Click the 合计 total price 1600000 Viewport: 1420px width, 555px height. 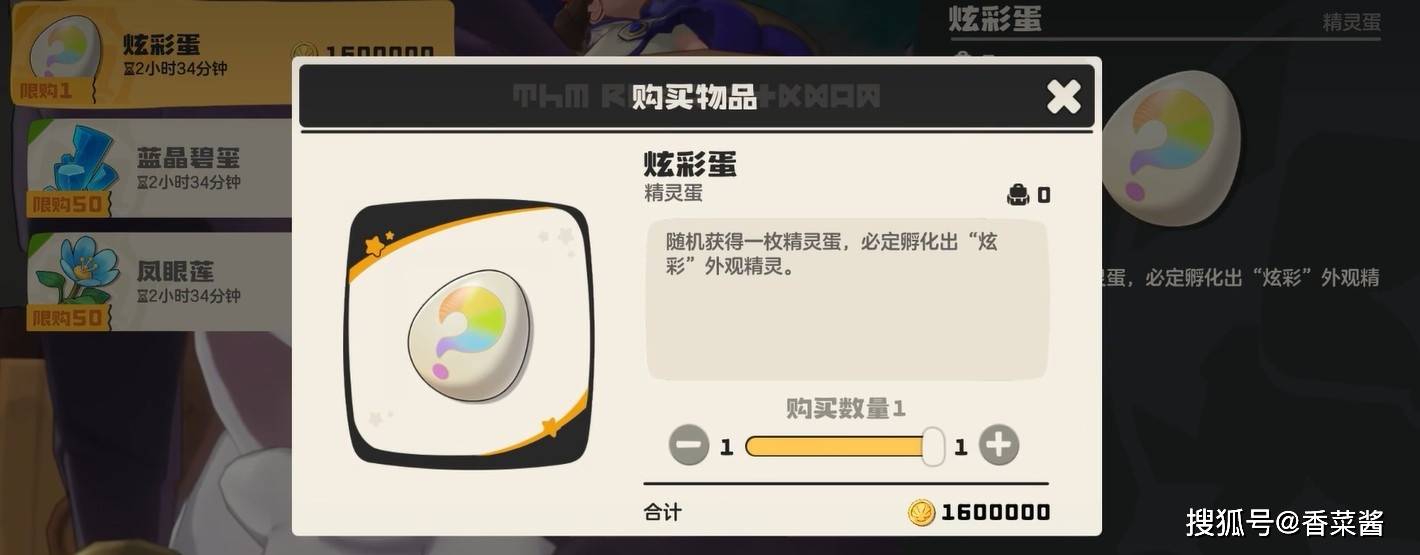pyautogui.click(x=995, y=513)
